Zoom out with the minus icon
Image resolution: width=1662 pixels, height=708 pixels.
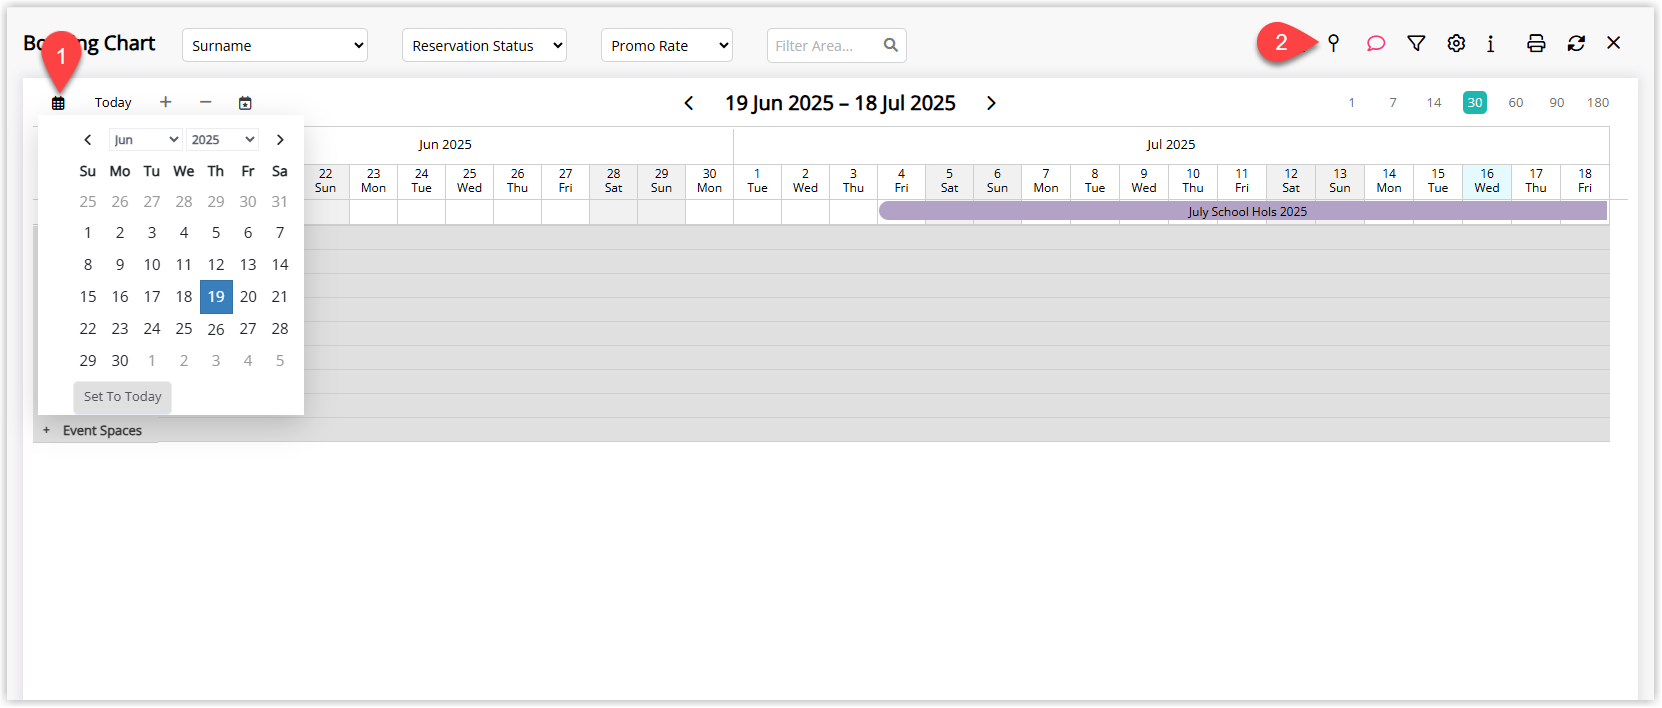click(x=205, y=102)
